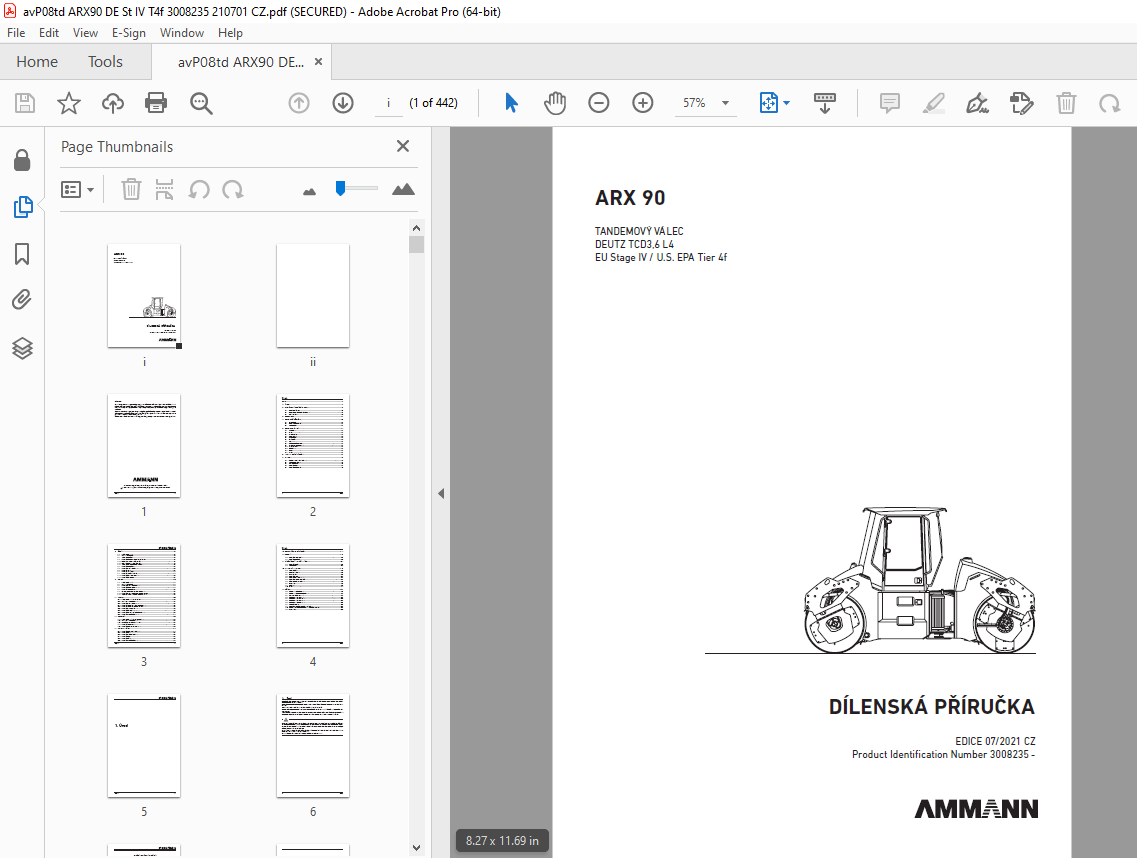Collapse the navigation pane arrow
Image resolution: width=1137 pixels, height=858 pixels.
point(441,493)
